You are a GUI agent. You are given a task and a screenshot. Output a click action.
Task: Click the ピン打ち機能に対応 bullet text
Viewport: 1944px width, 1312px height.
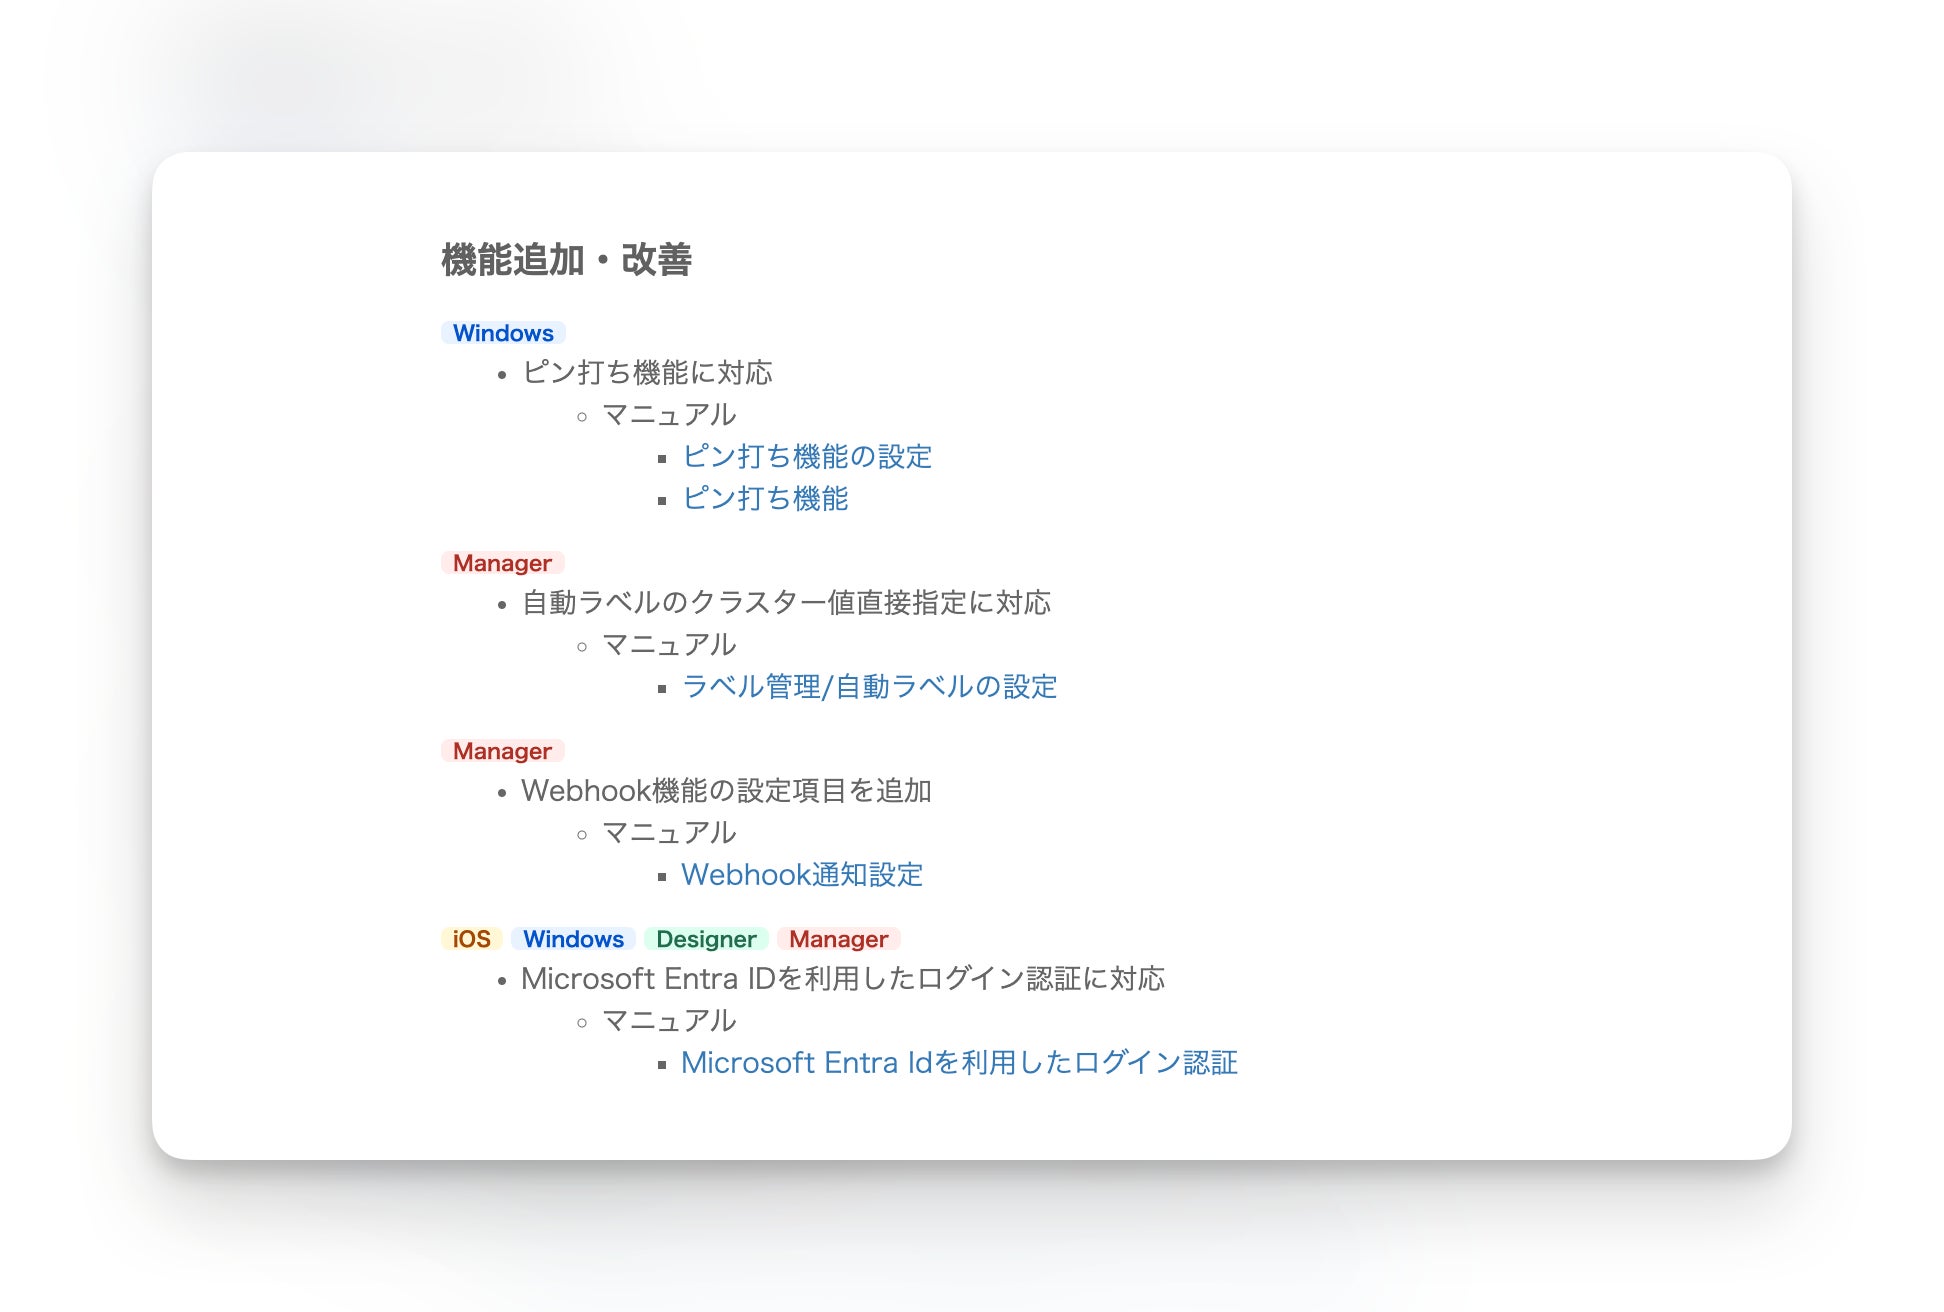point(647,373)
